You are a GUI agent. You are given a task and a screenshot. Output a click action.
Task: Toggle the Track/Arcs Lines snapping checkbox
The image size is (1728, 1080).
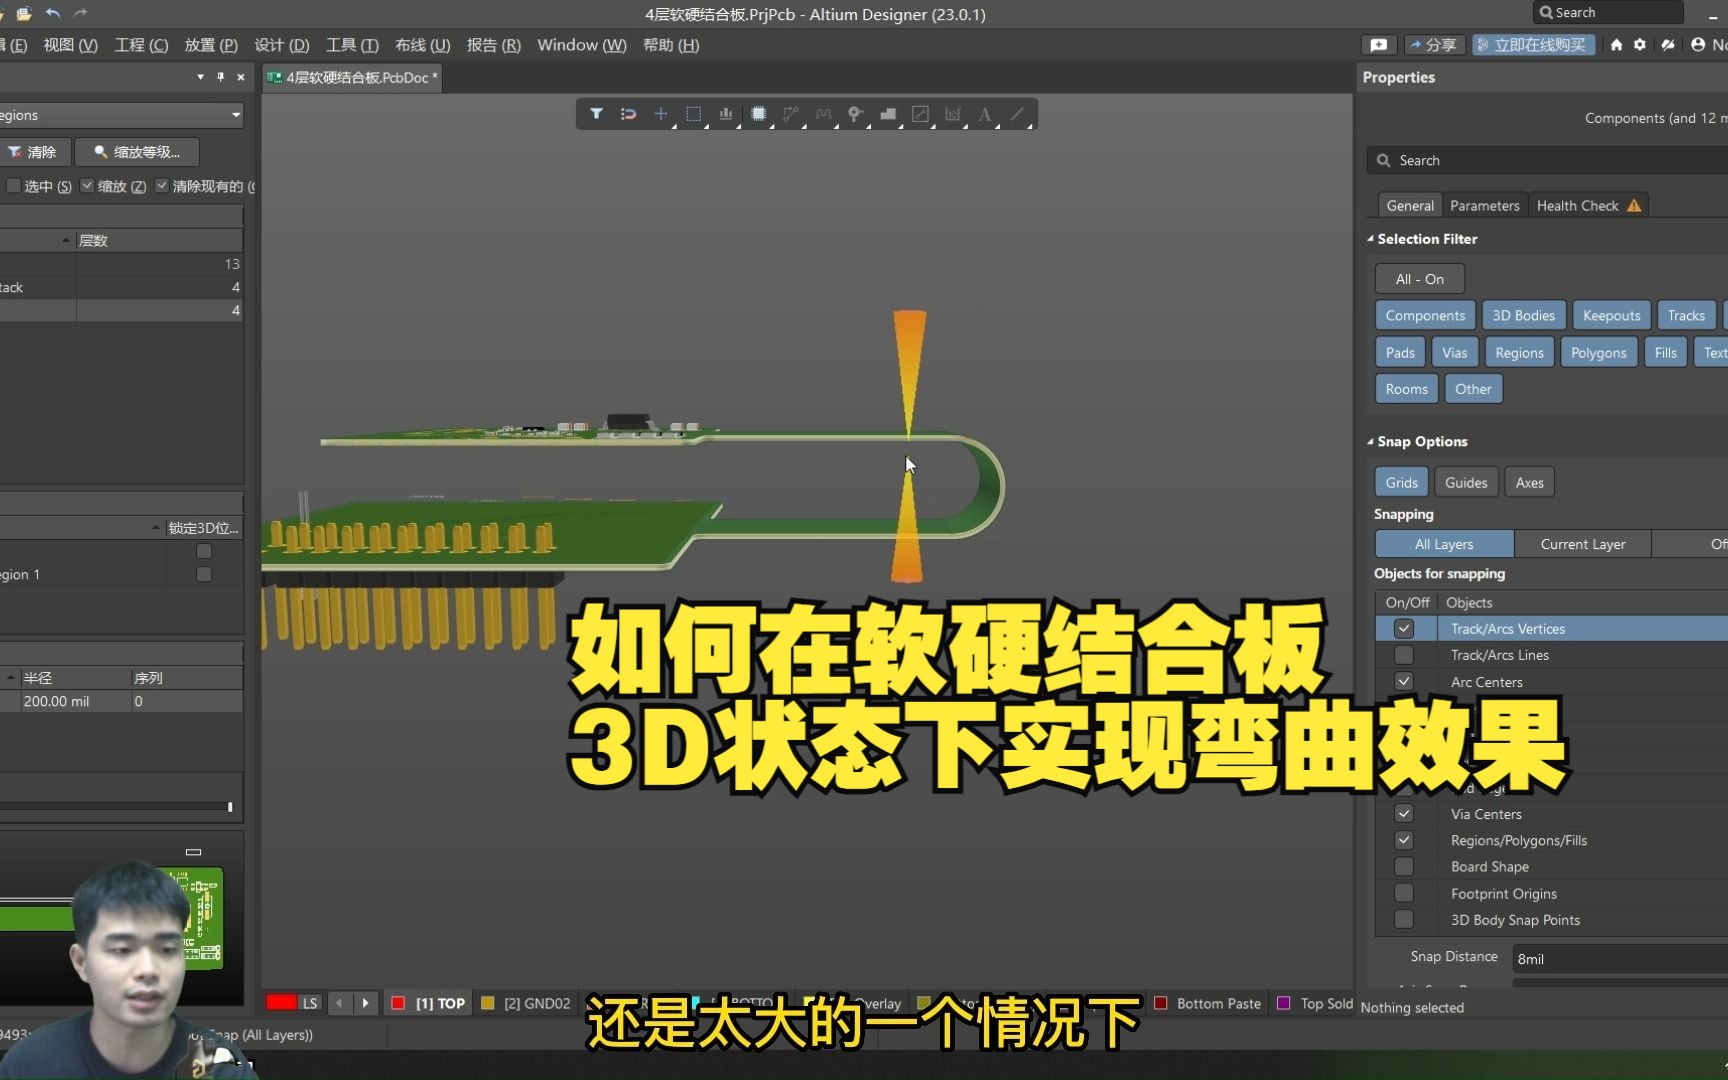click(x=1404, y=655)
